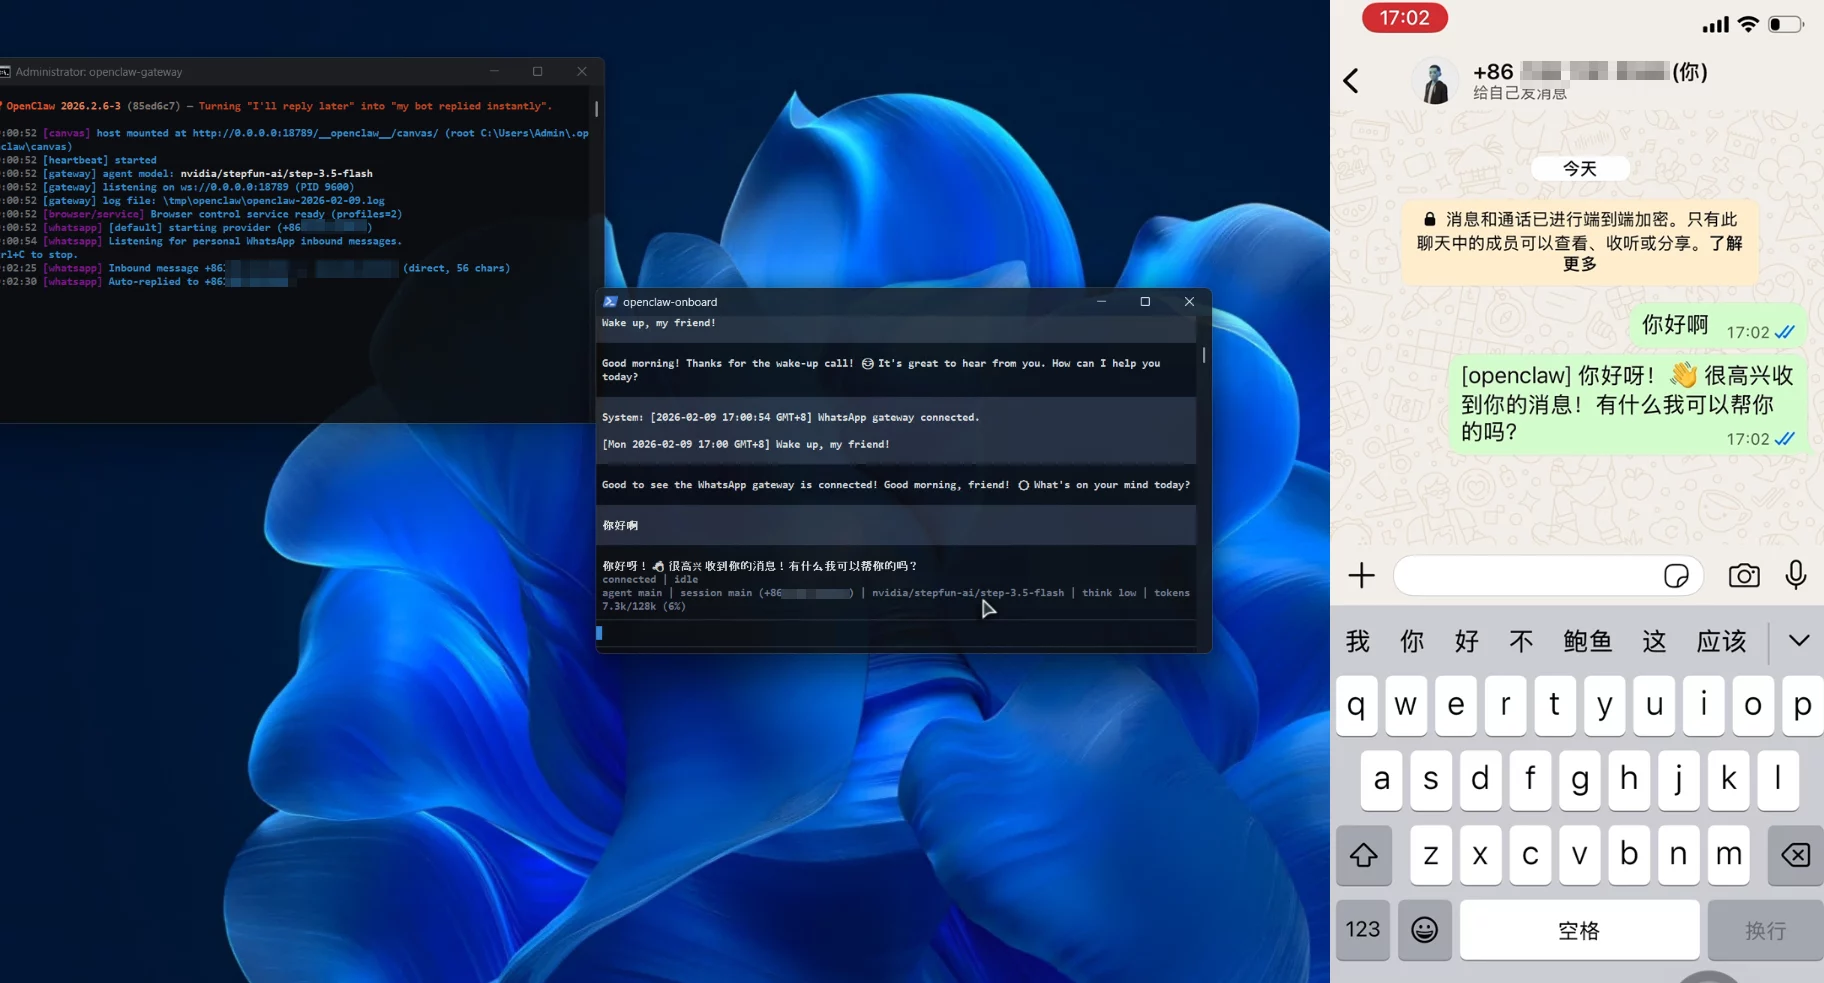Click the openclaw-onboard window title bar

click(850, 302)
